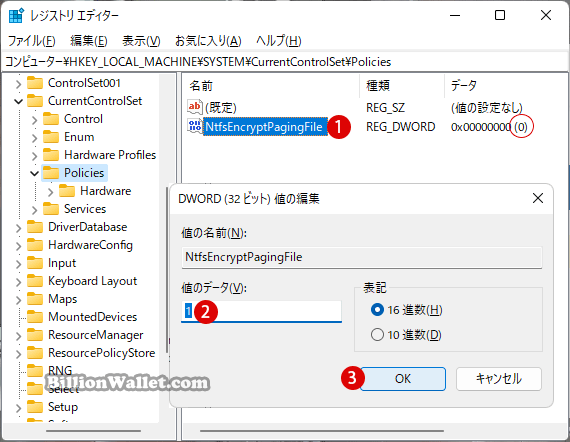This screenshot has height=442, width=570.
Task: Click the 値のデータ input field
Action: [x=261, y=311]
